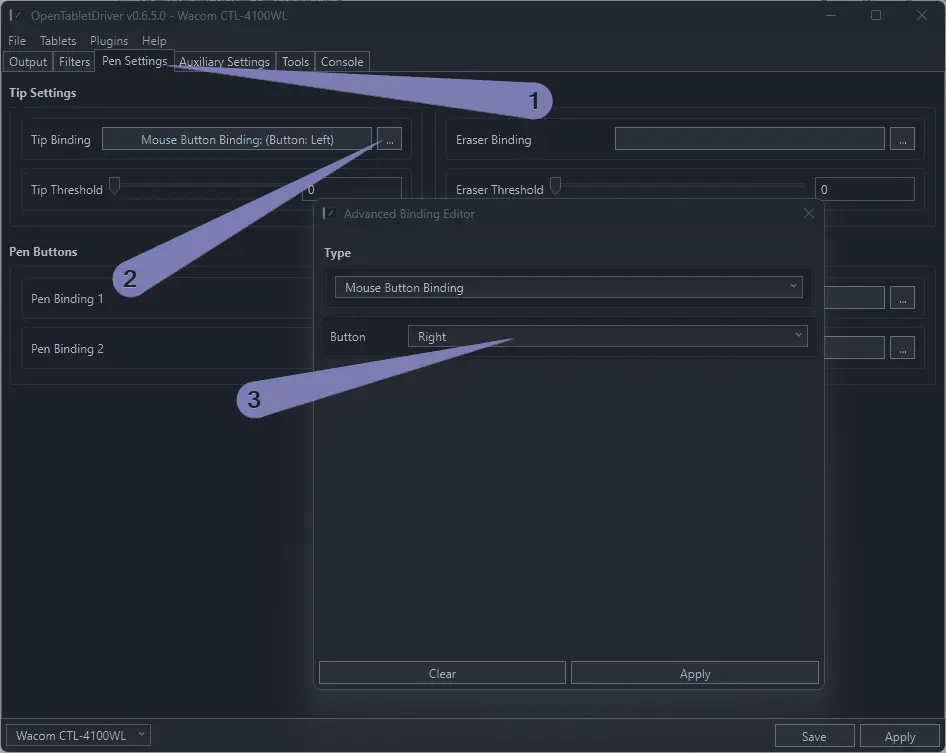Click the Eraser Binding ellipsis button
Image resolution: width=946 pixels, height=753 pixels.
pos(902,140)
